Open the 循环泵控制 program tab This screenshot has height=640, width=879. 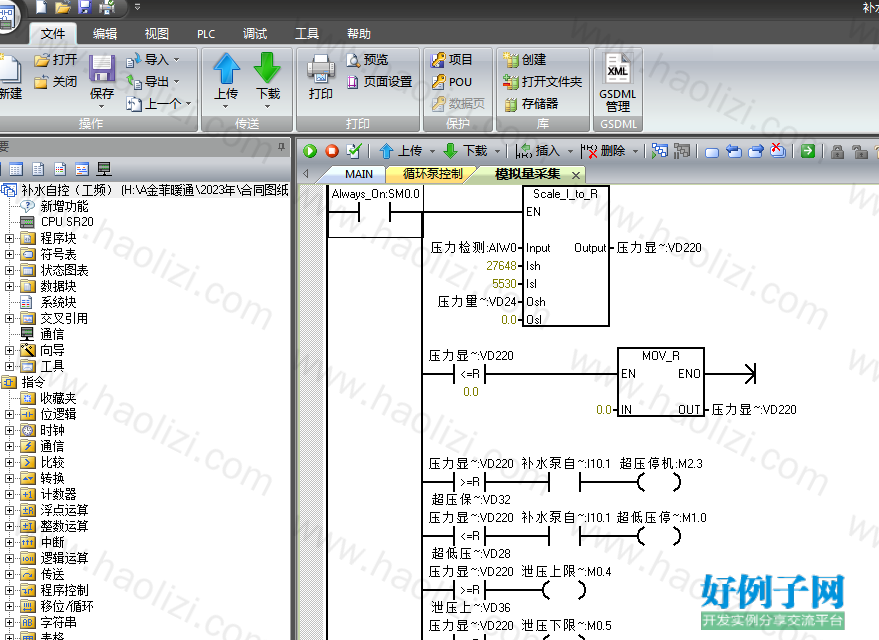point(432,174)
